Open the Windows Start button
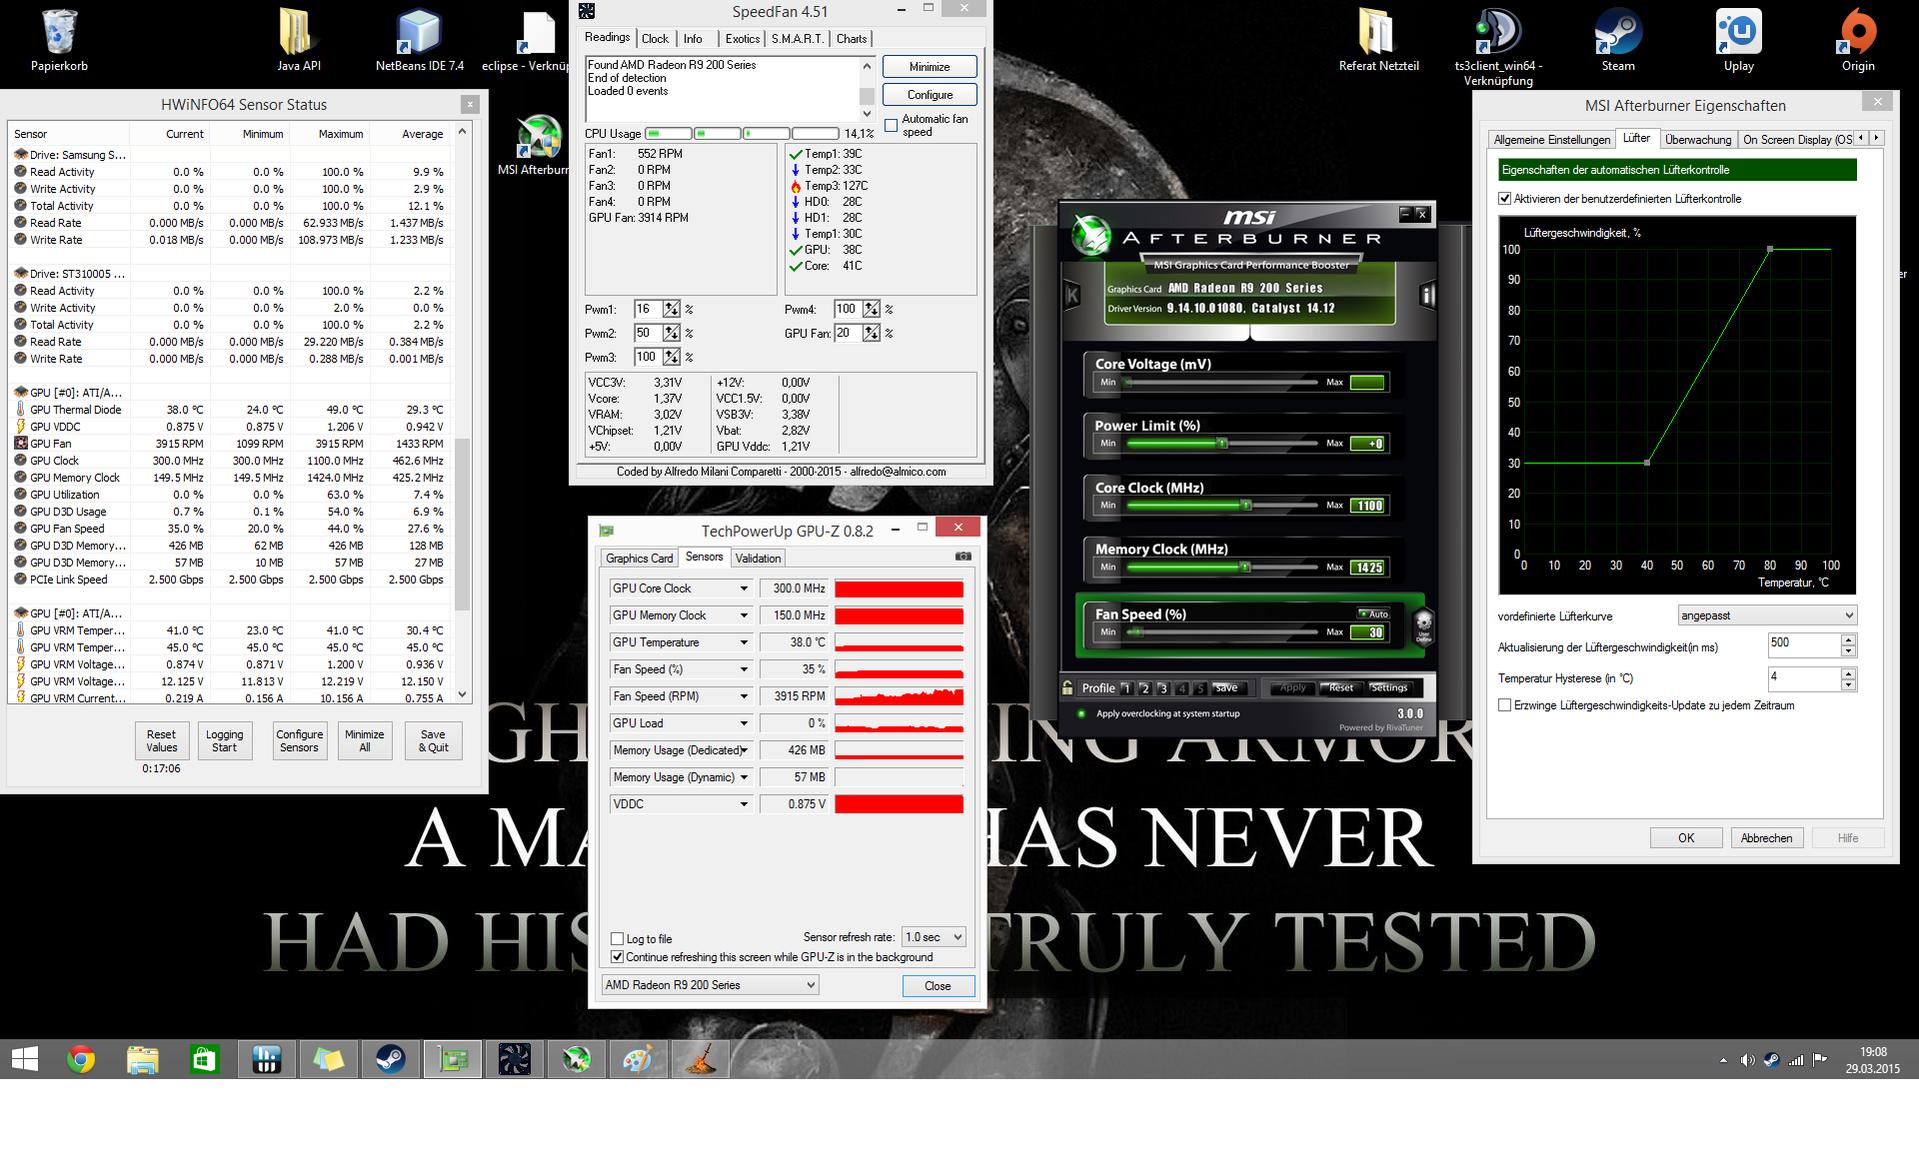This screenshot has width=1919, height=1175. (24, 1059)
